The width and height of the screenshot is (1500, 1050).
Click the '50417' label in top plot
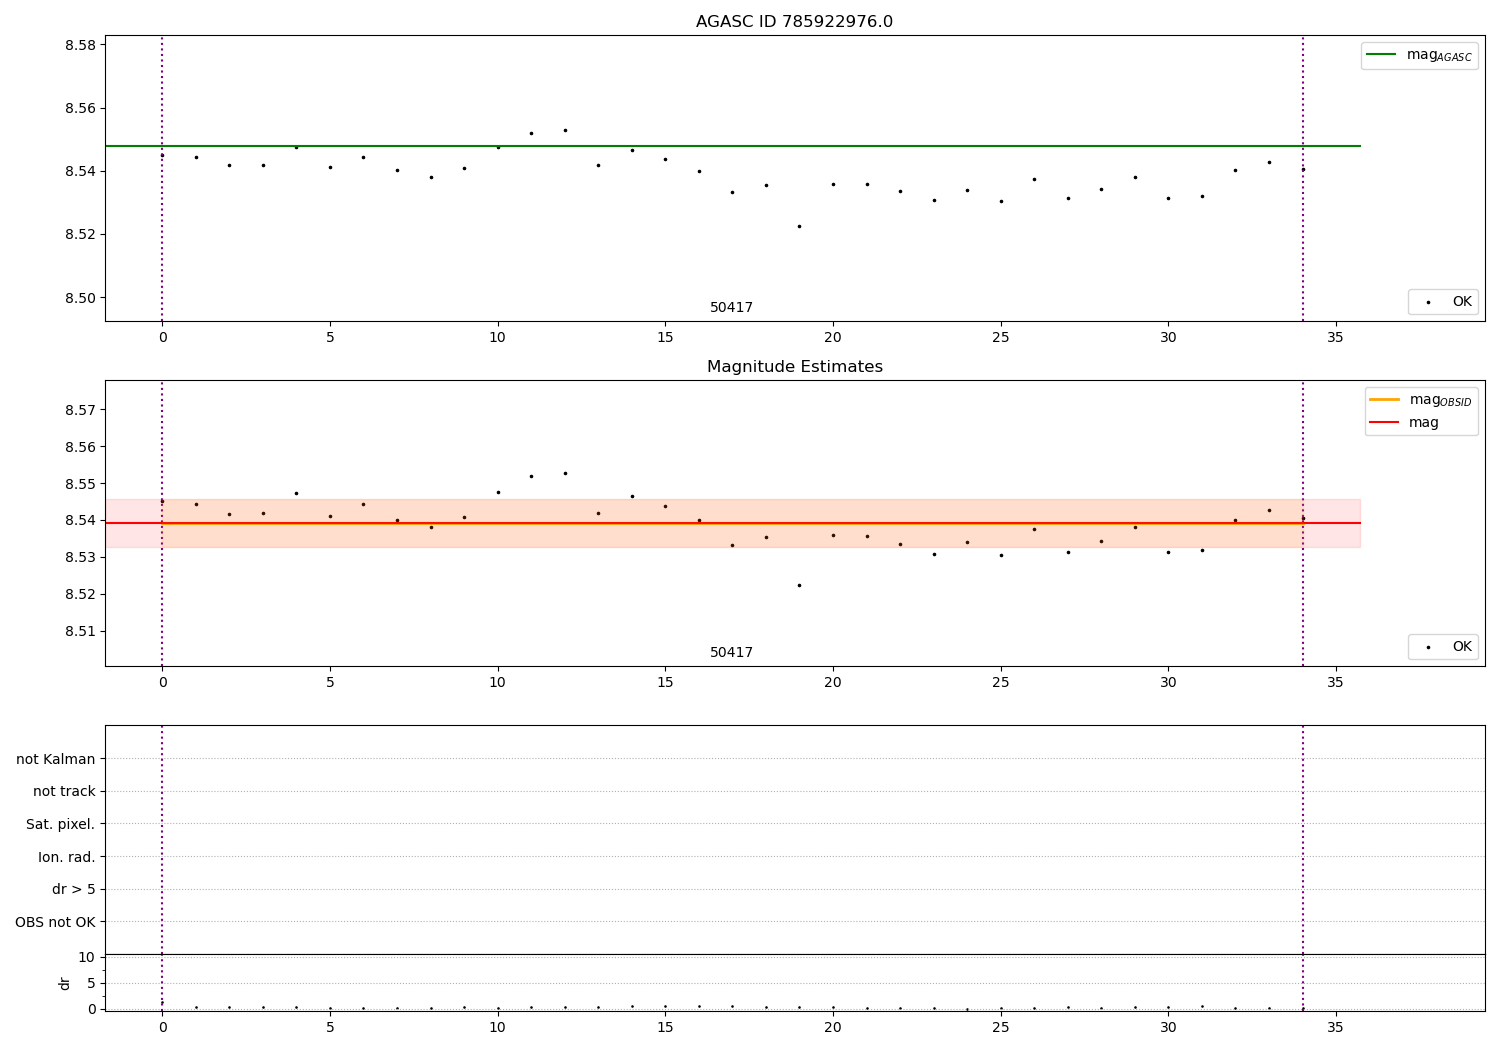click(731, 308)
